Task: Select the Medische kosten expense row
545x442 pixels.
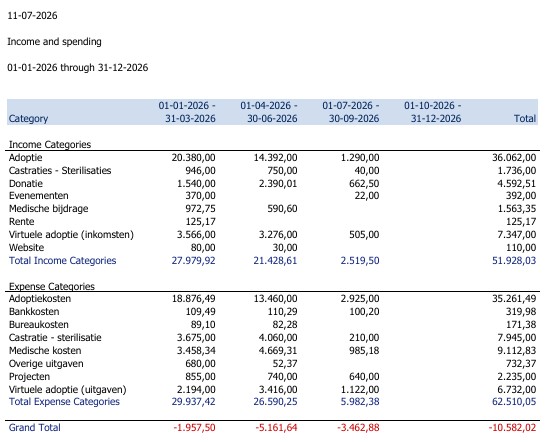Action: (272, 350)
